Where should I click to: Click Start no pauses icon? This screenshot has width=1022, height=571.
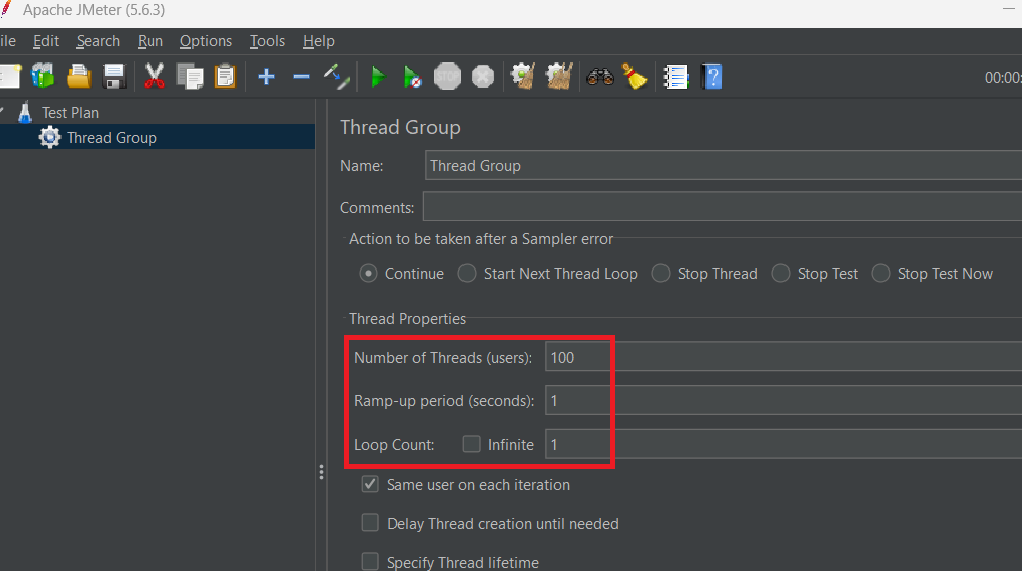(x=412, y=77)
